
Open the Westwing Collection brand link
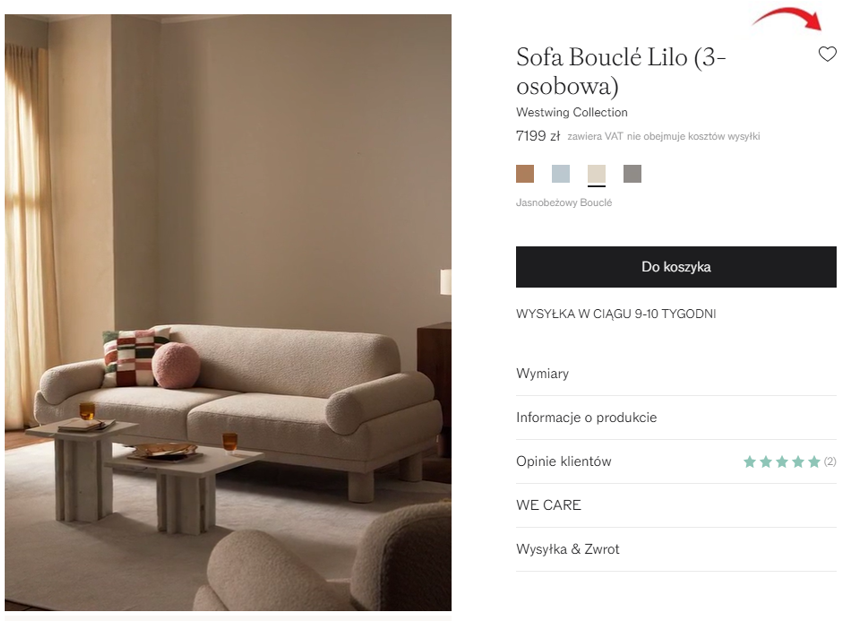pyautogui.click(x=572, y=112)
